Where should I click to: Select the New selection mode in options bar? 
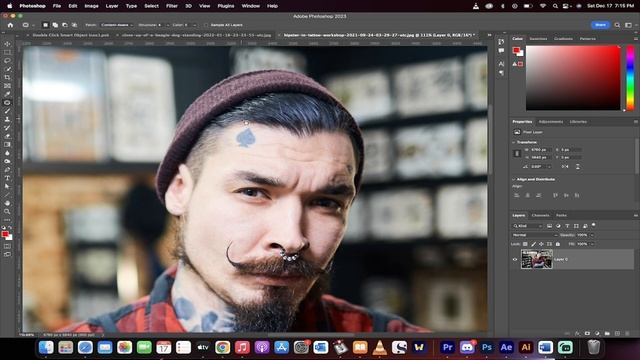coord(45,25)
